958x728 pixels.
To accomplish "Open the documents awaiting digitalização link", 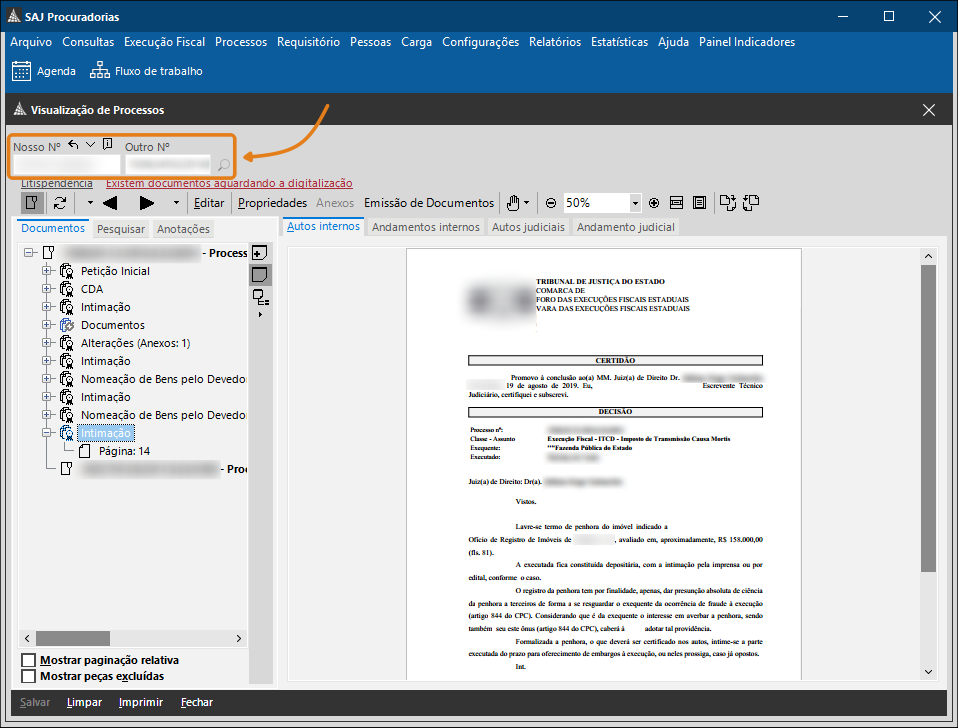I will tap(229, 183).
